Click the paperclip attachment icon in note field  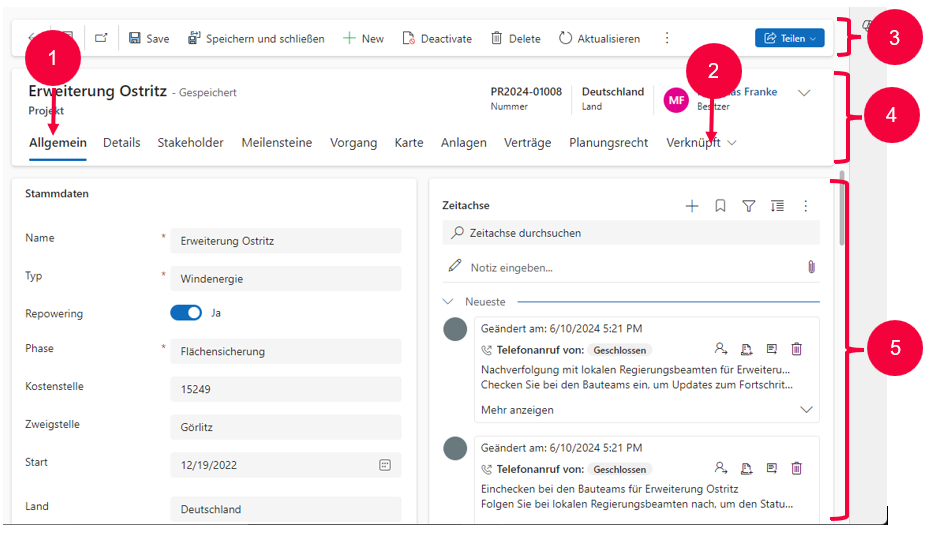click(x=811, y=267)
